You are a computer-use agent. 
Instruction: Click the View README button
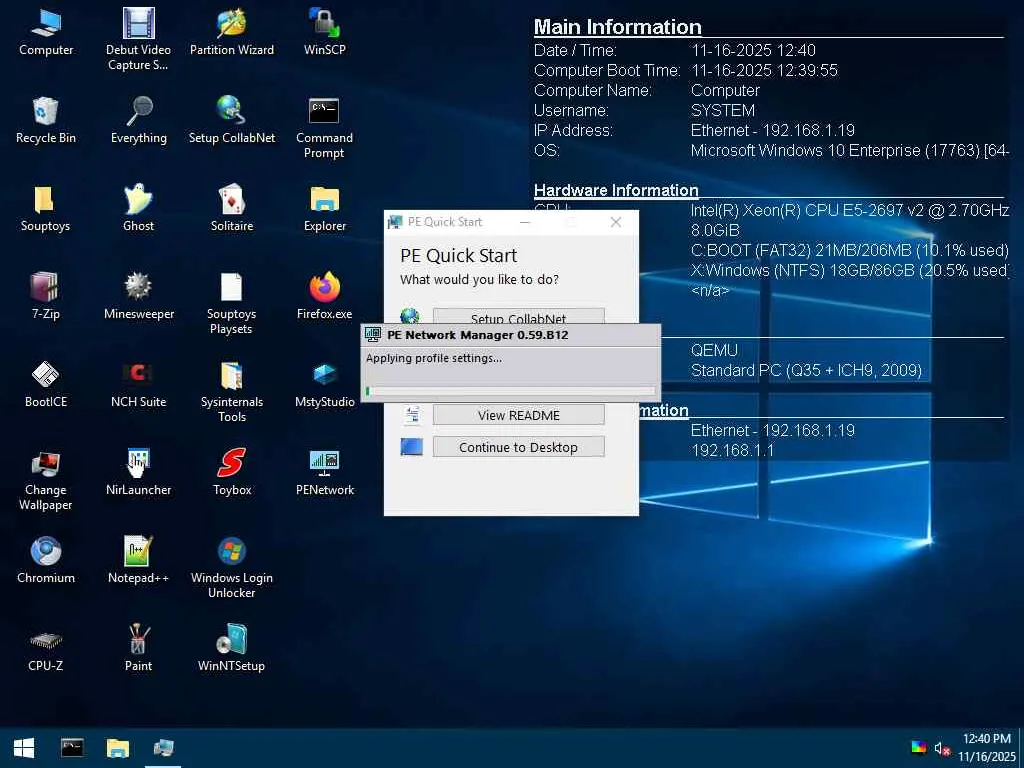pos(519,415)
